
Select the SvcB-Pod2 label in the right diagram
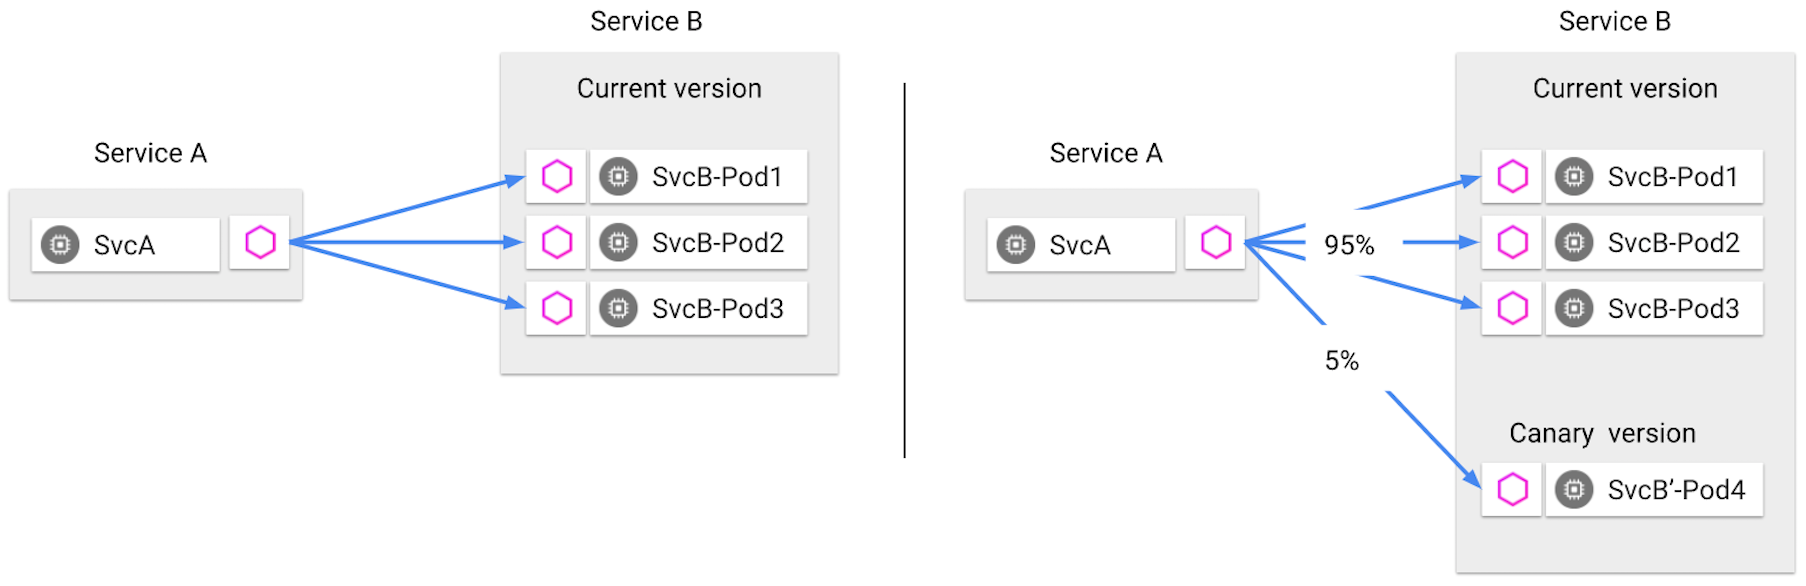[x=1673, y=243]
